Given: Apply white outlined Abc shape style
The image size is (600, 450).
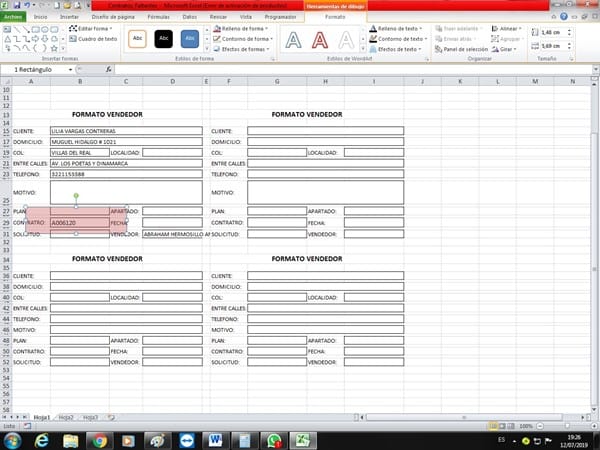Looking at the screenshot, I should click(137, 39).
